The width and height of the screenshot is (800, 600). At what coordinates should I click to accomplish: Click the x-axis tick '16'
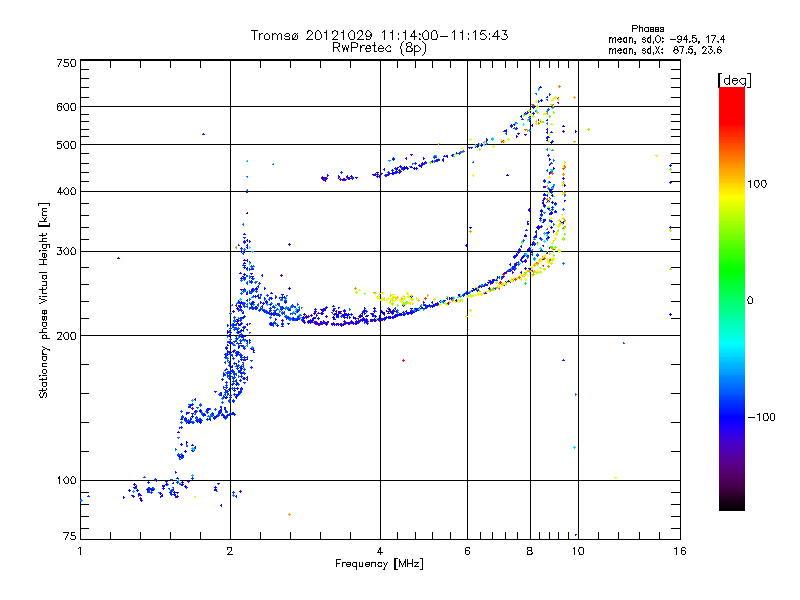pyautogui.click(x=680, y=551)
